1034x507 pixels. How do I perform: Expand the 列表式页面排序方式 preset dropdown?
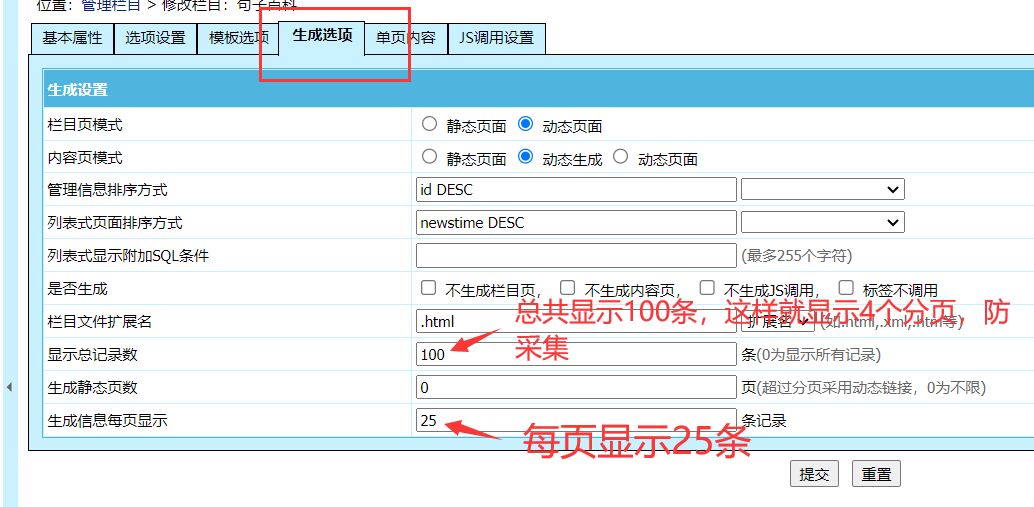point(822,222)
